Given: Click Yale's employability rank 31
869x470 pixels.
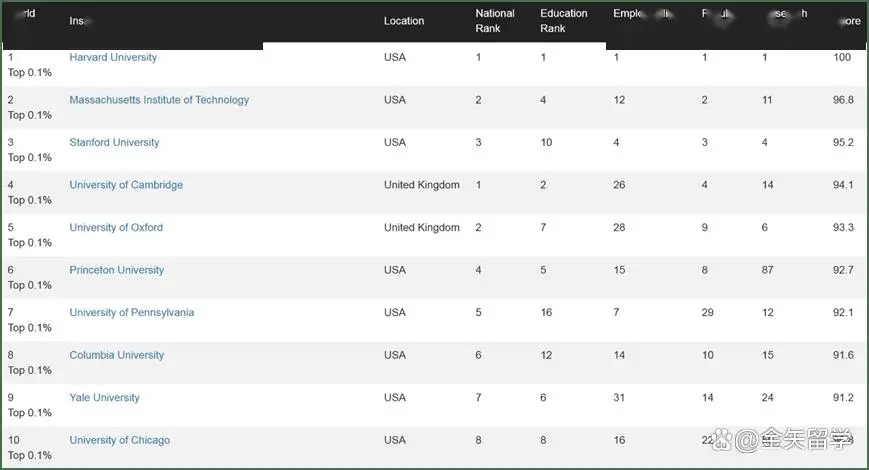Looking at the screenshot, I should pos(619,397).
